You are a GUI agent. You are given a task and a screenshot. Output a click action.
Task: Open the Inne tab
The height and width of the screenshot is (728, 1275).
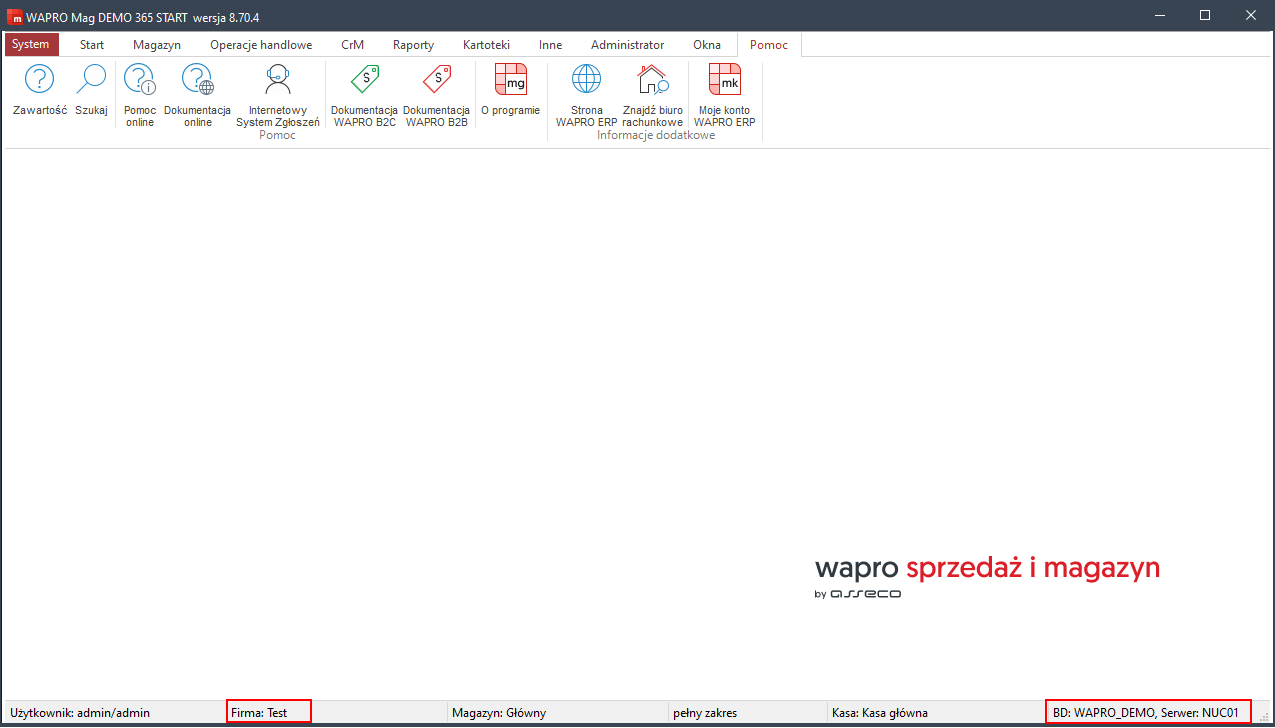click(x=550, y=45)
